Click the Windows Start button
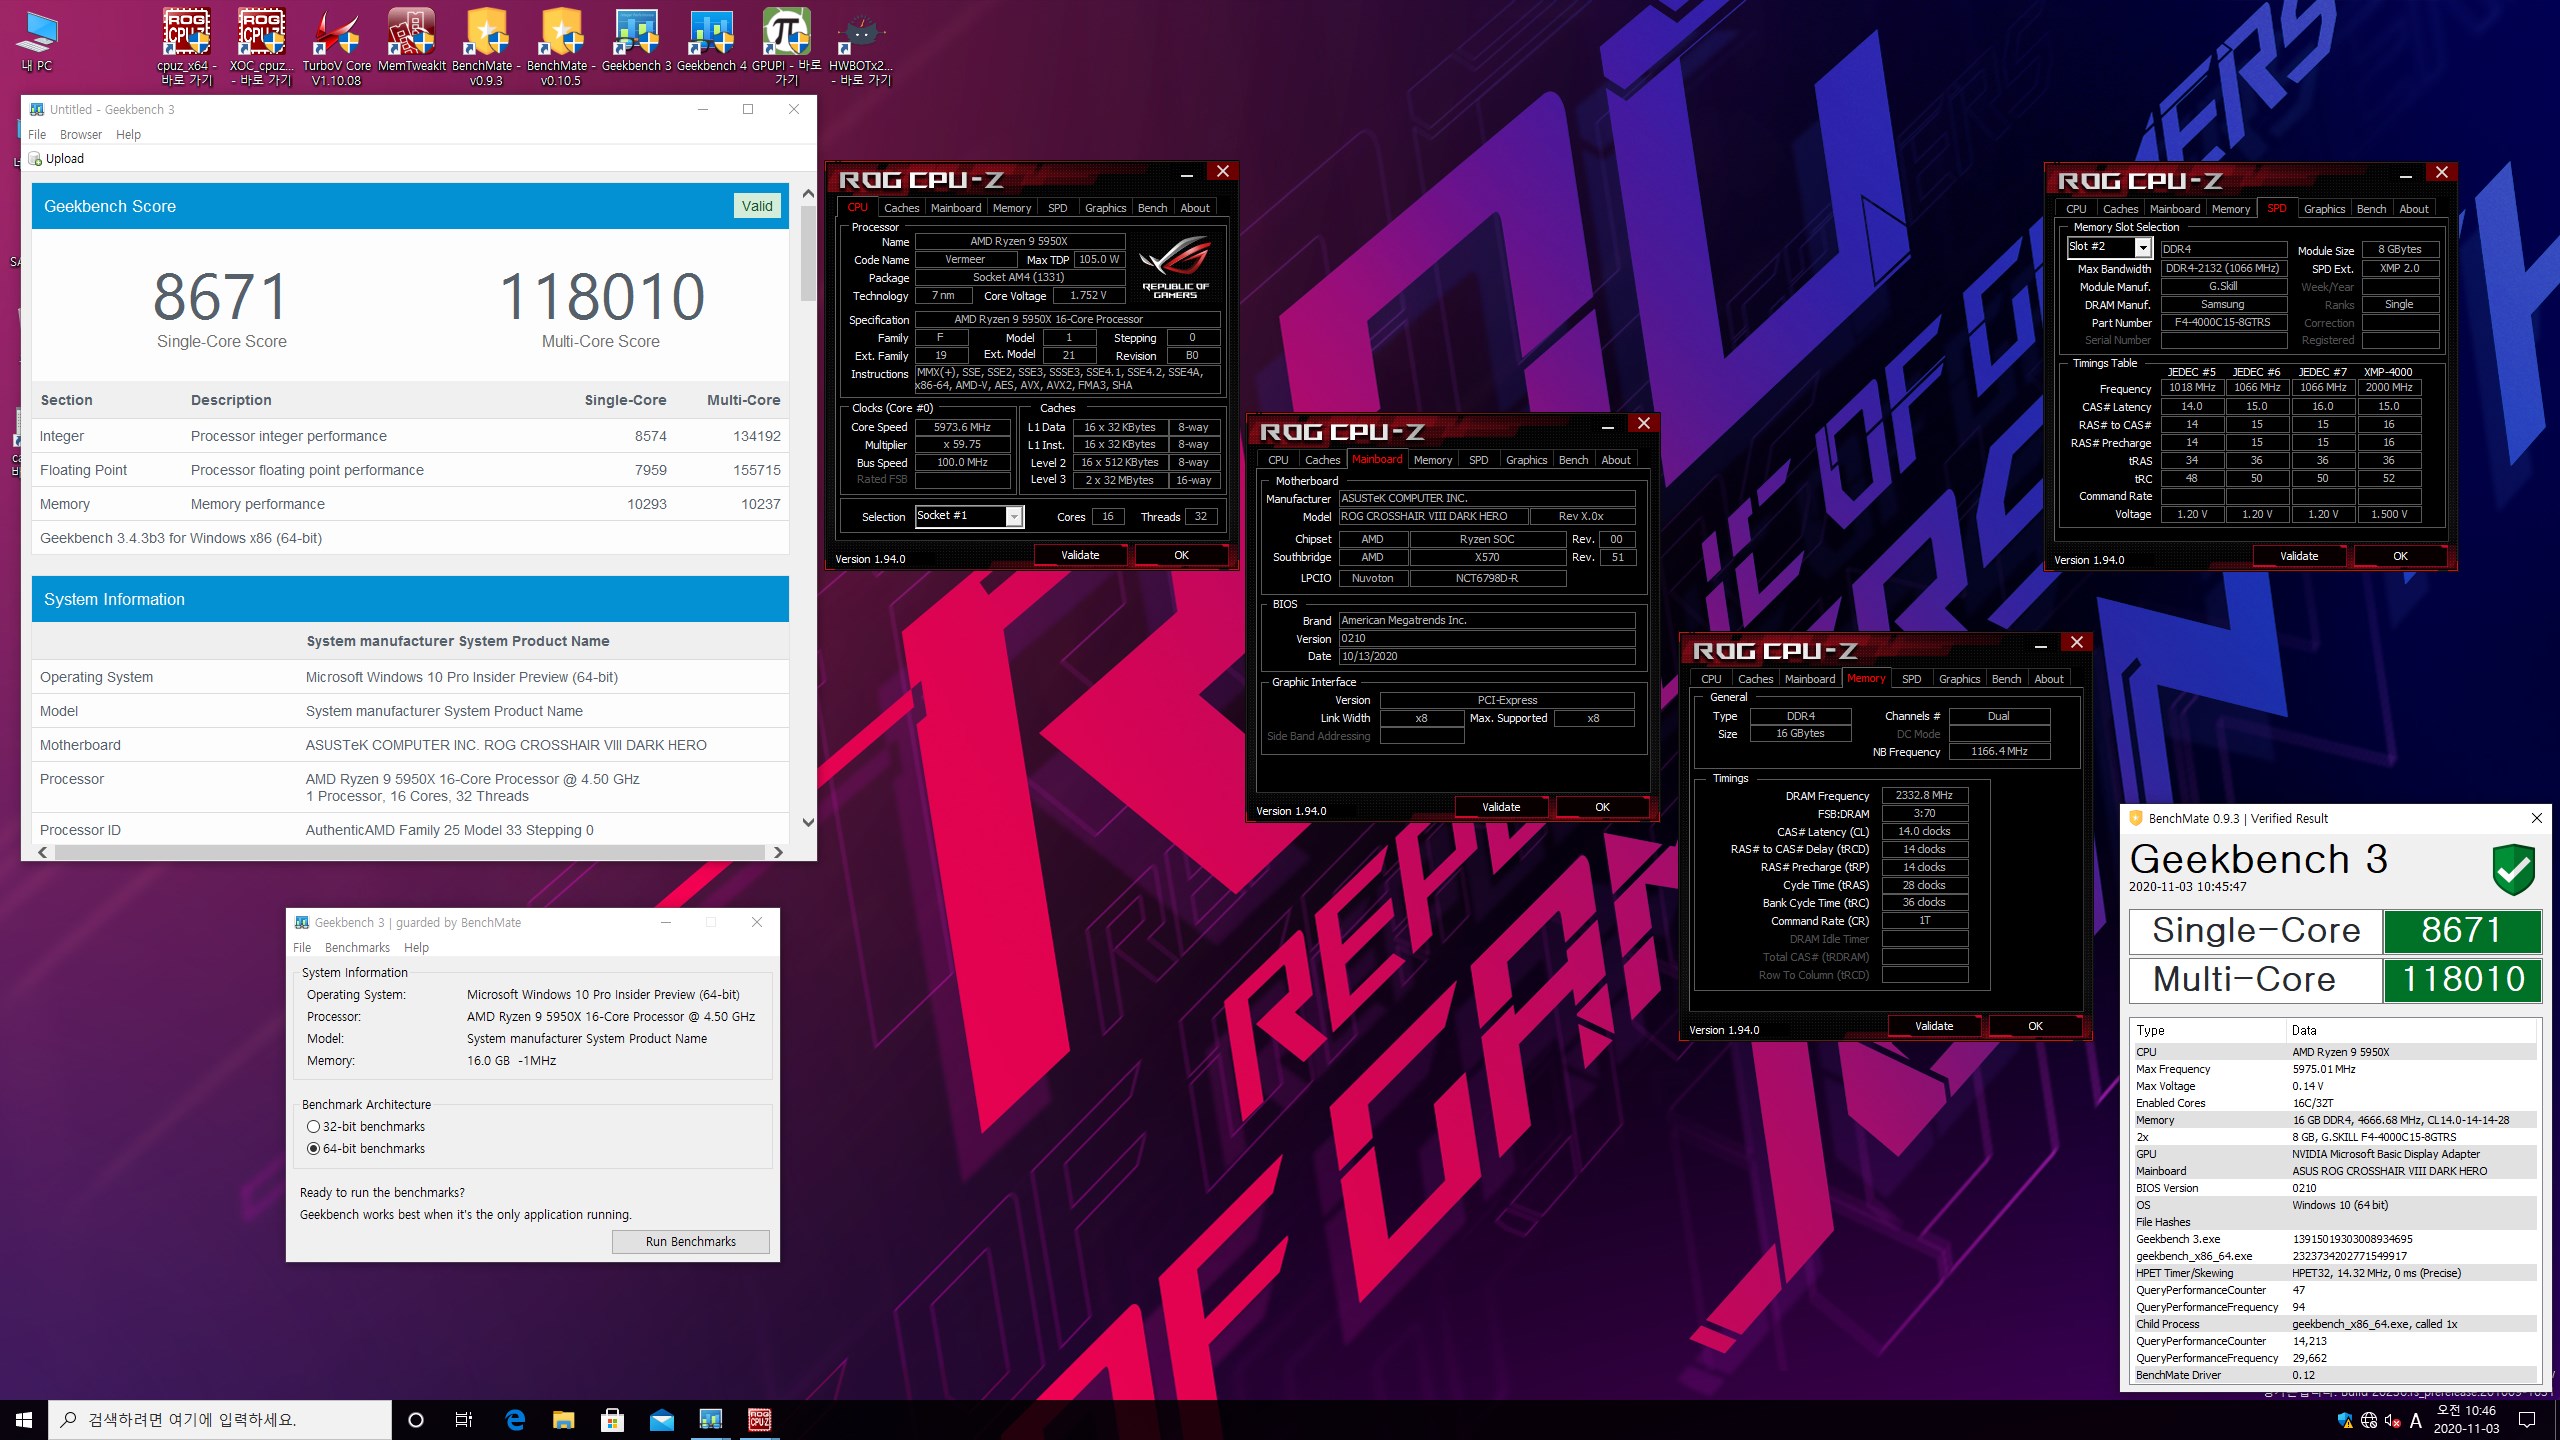2560x1440 pixels. (x=24, y=1420)
